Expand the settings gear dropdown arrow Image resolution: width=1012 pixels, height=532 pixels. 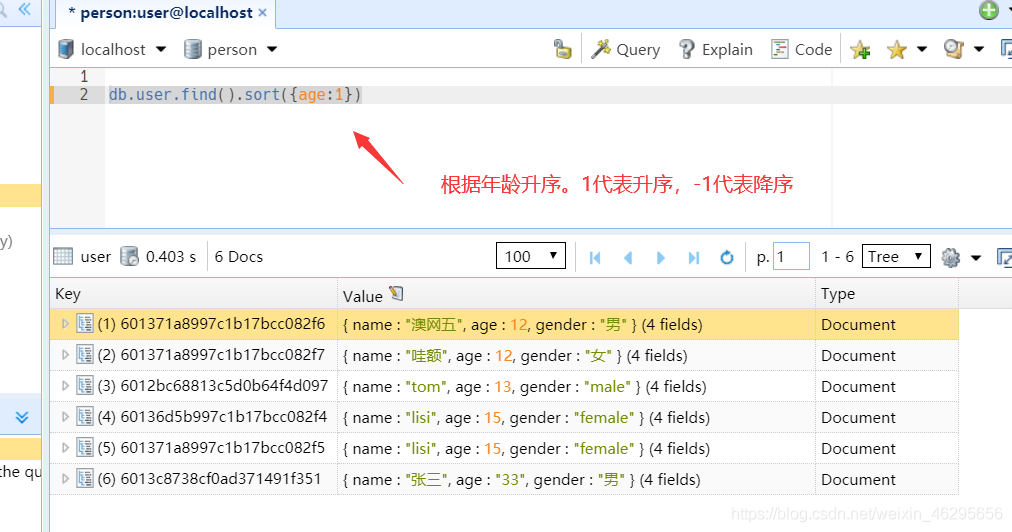[x=976, y=258]
